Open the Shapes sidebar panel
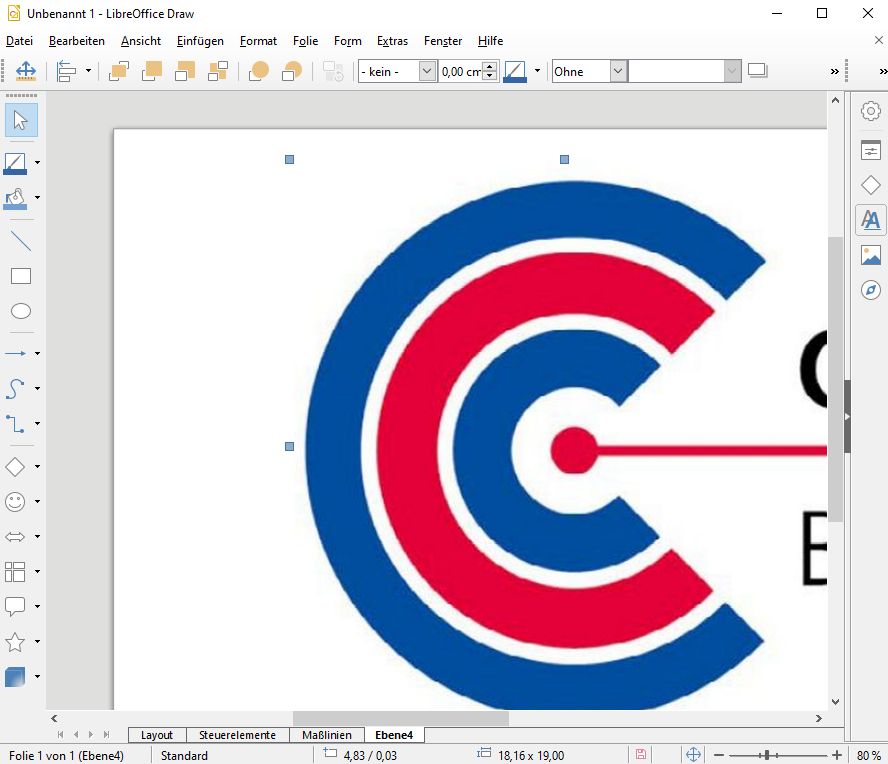The image size is (888, 764). (x=871, y=185)
